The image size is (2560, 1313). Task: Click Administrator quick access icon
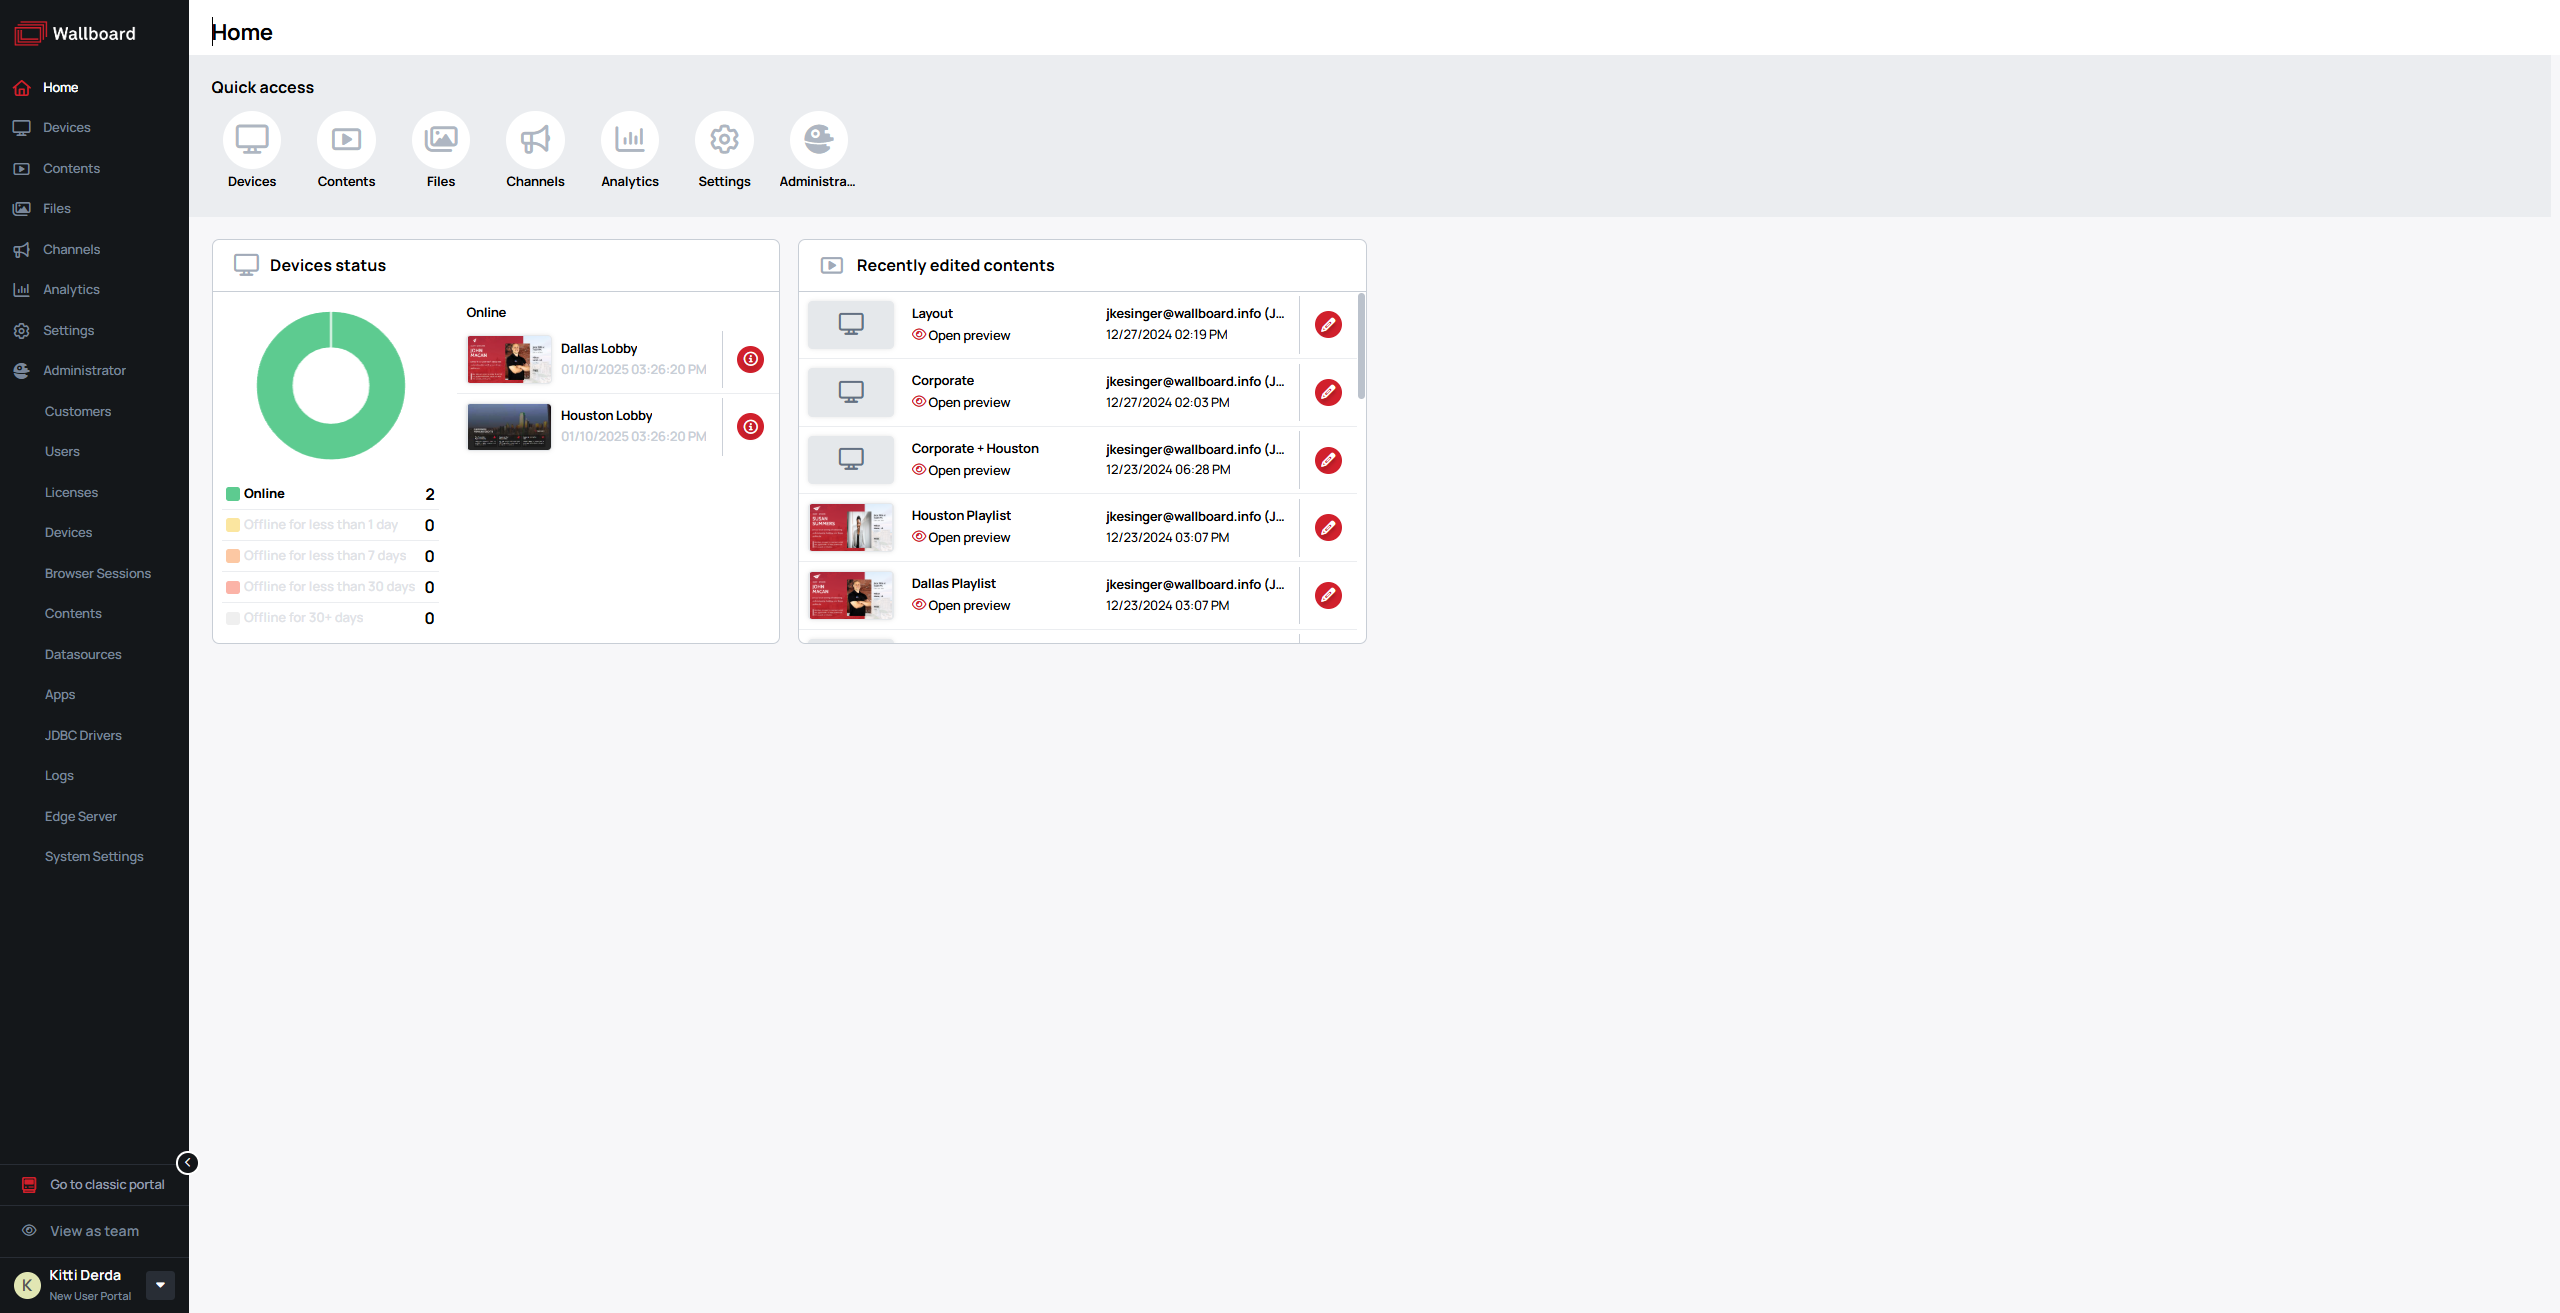click(818, 140)
